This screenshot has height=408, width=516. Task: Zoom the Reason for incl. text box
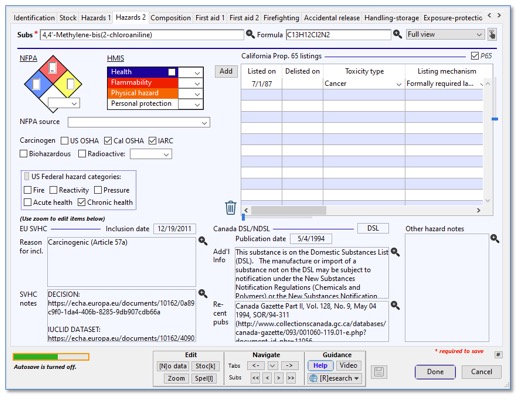point(203,241)
